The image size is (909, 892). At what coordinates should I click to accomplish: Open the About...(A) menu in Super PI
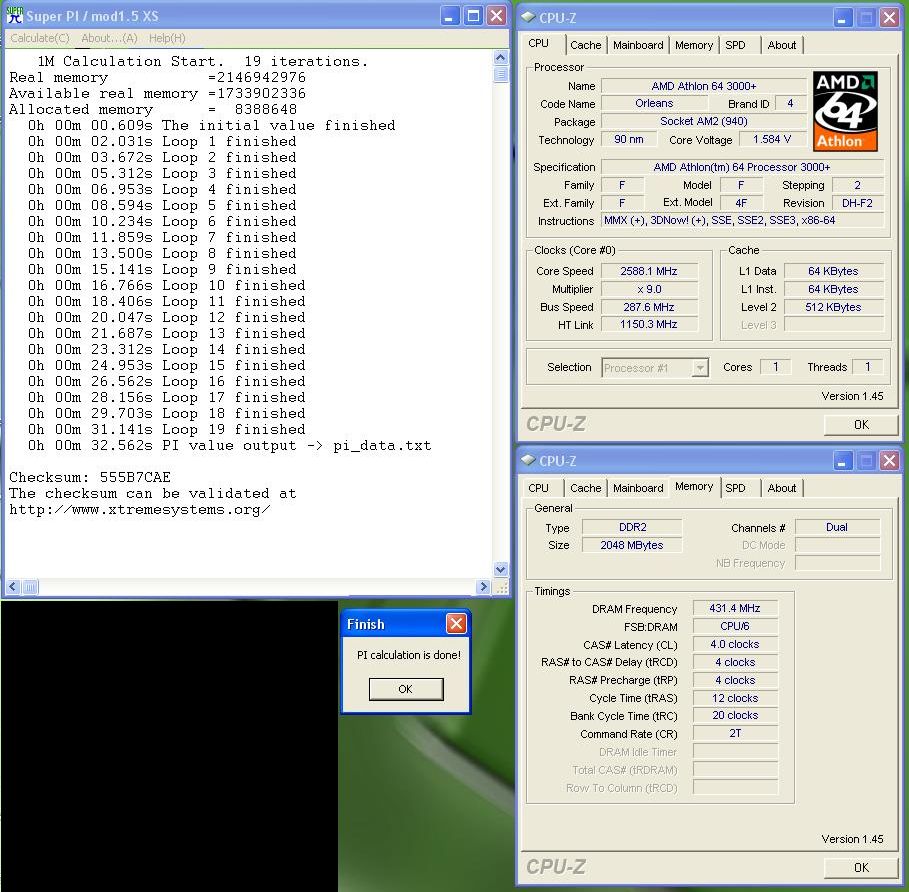coord(109,38)
